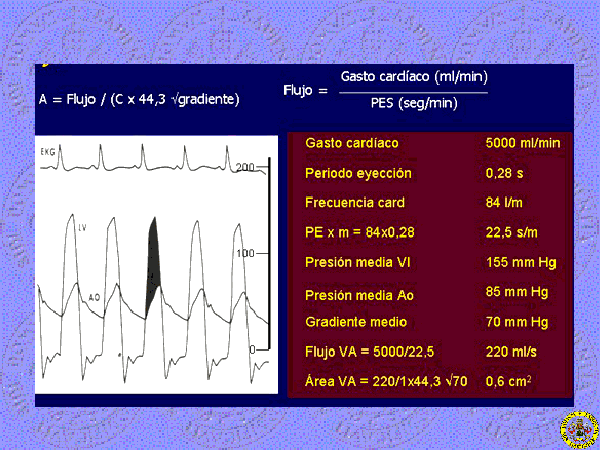Click the '0' scale mark
Viewport: 600px width, 450px height.
coord(252,349)
